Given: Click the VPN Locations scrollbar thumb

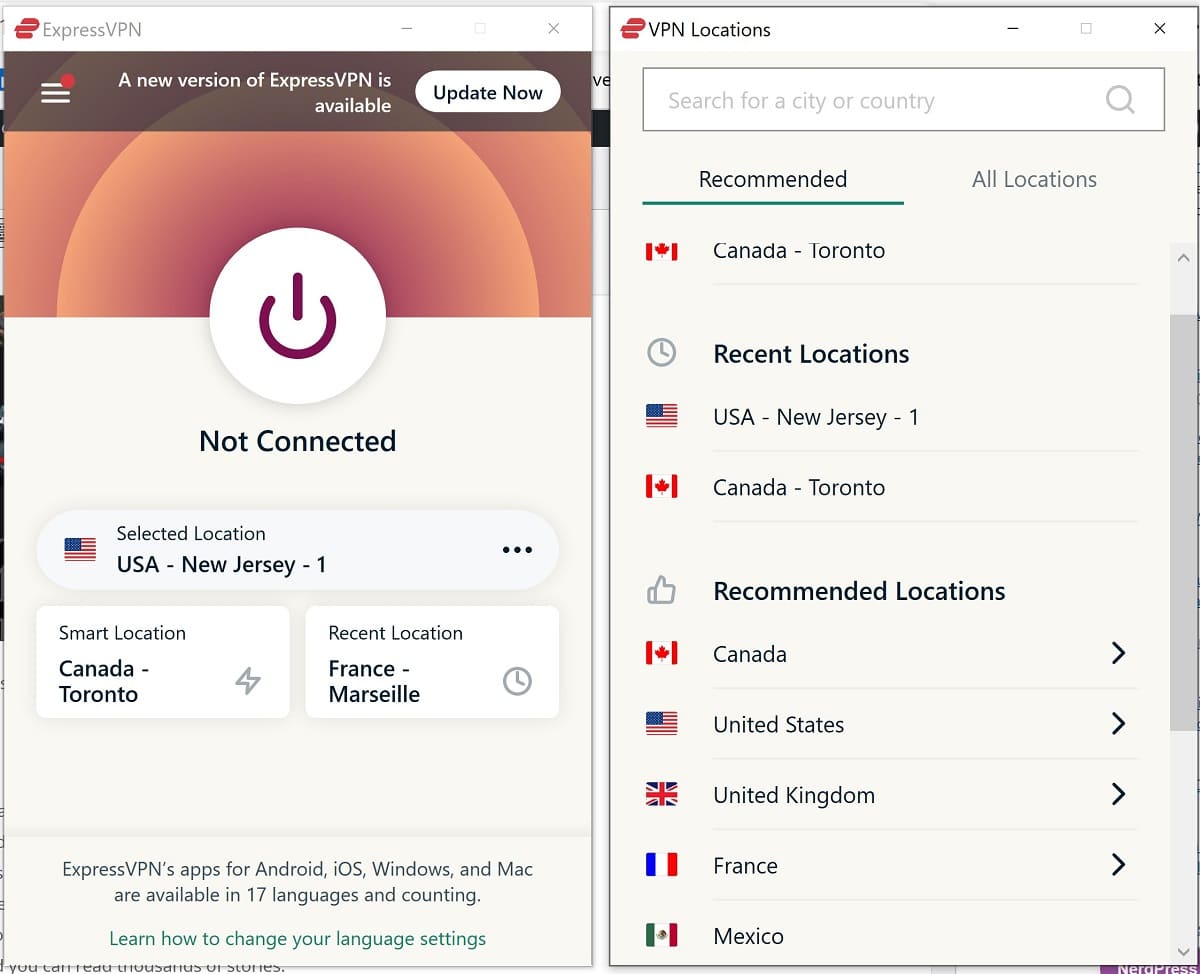Looking at the screenshot, I should click(1183, 521).
